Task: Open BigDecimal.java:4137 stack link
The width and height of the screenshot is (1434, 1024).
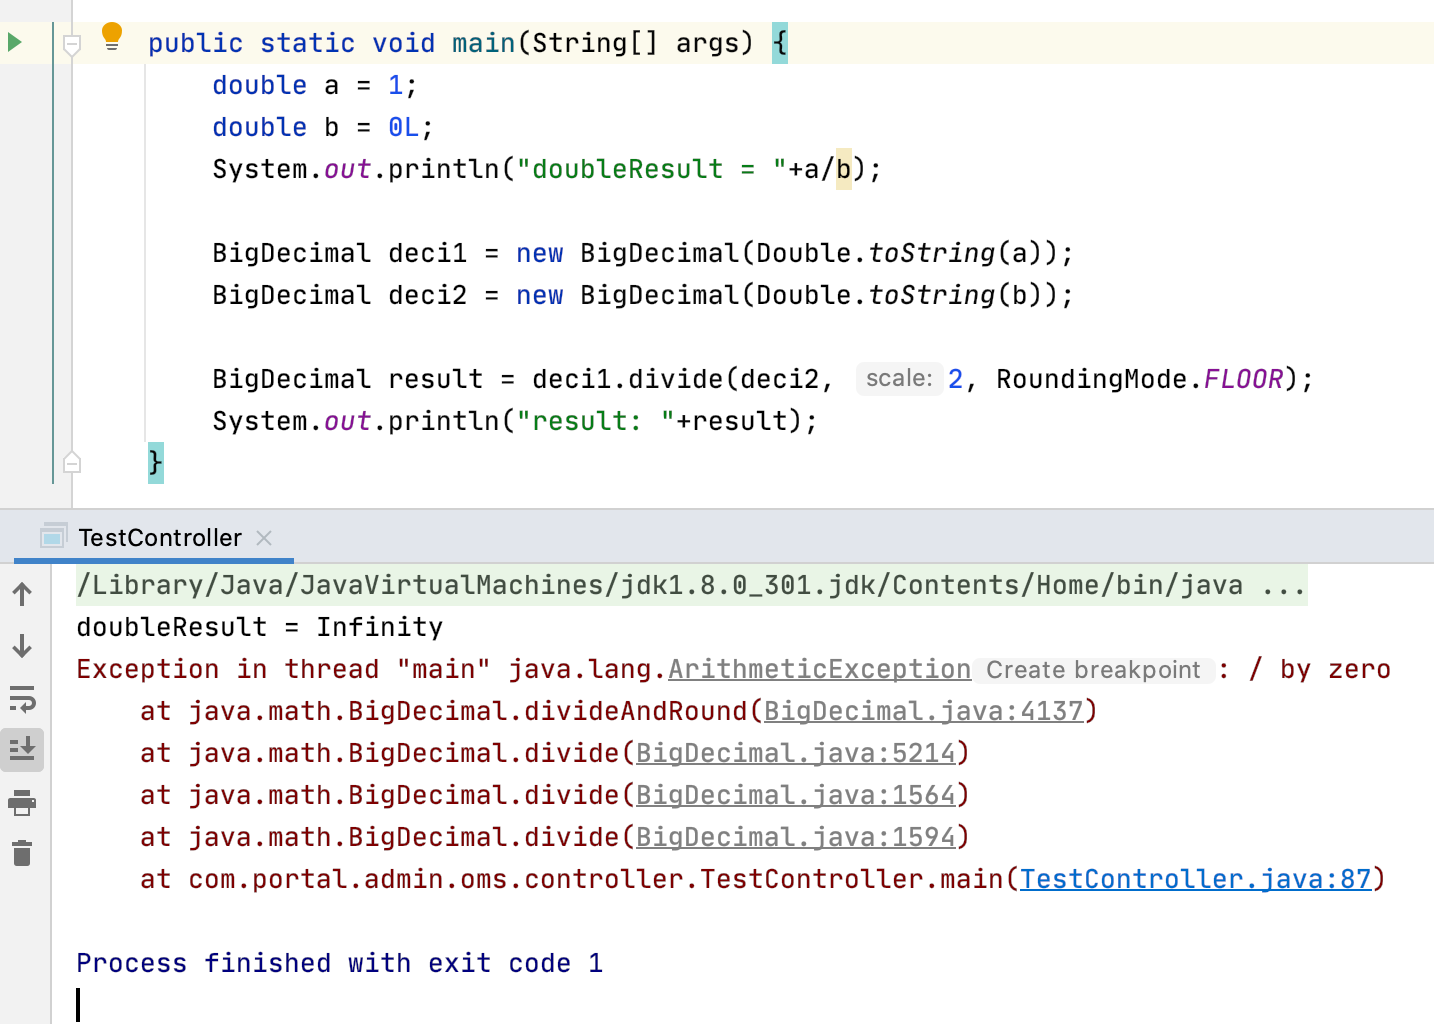Action: tap(924, 711)
